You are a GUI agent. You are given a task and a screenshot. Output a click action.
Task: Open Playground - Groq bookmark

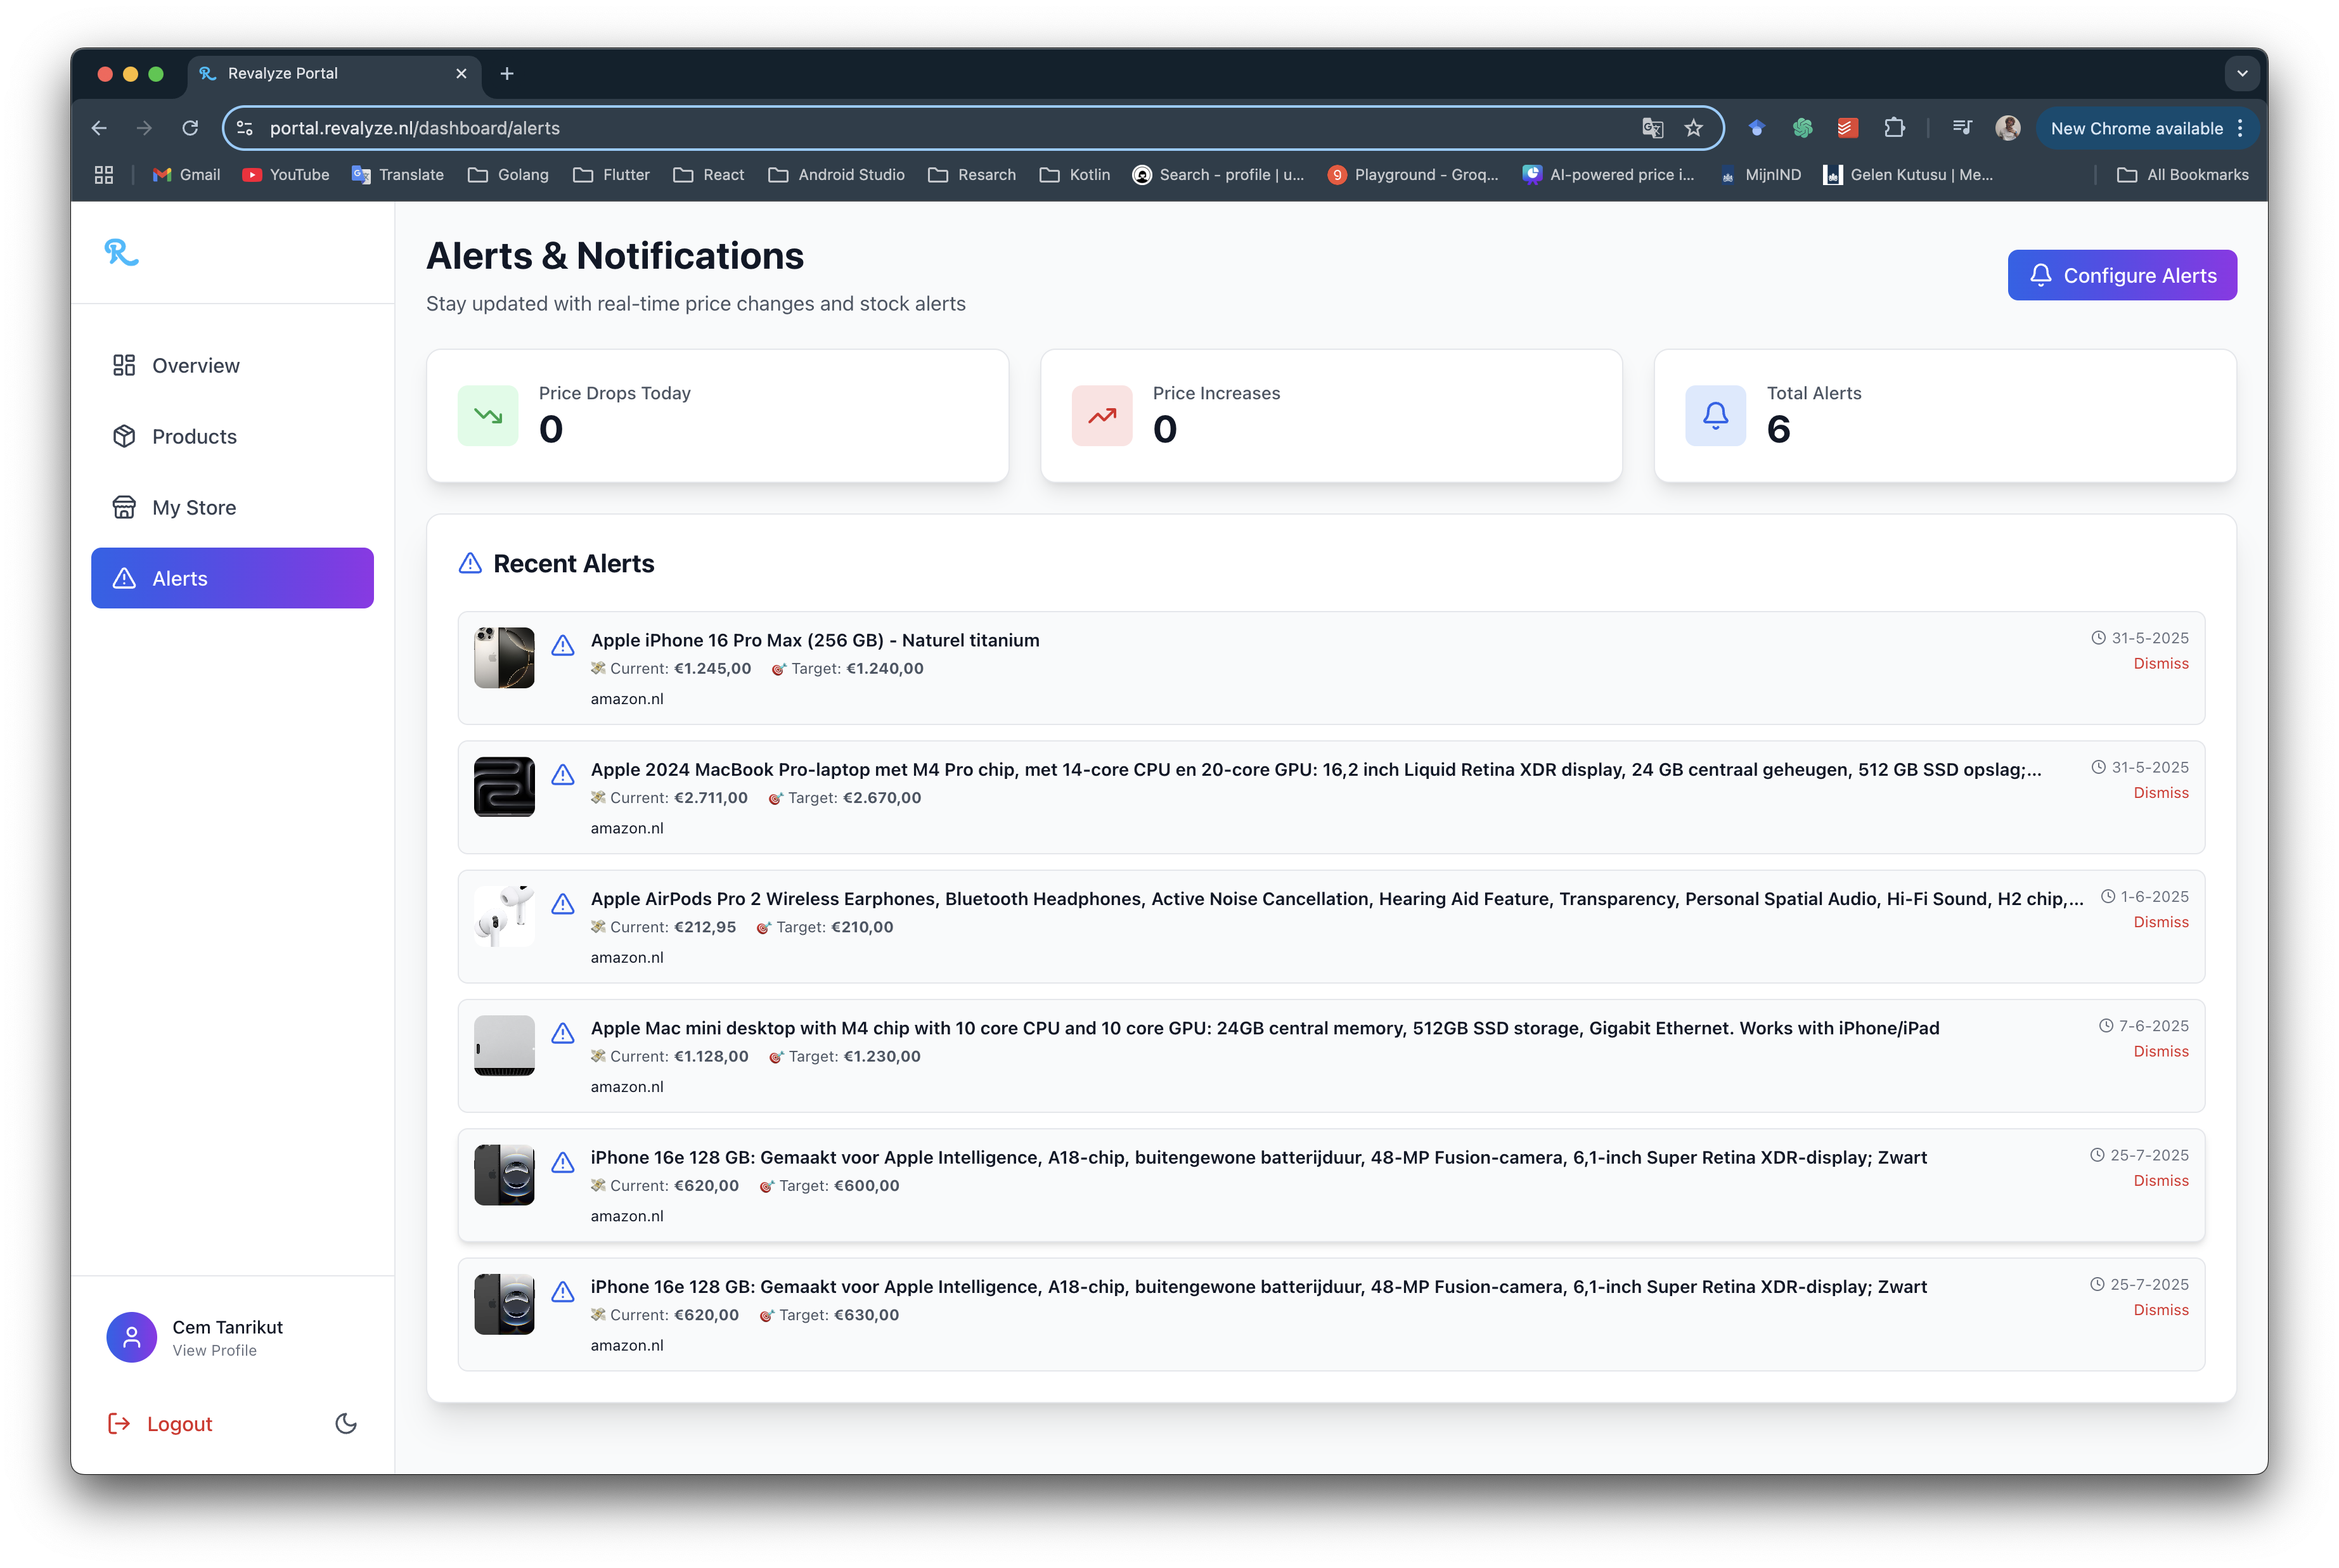[1412, 175]
